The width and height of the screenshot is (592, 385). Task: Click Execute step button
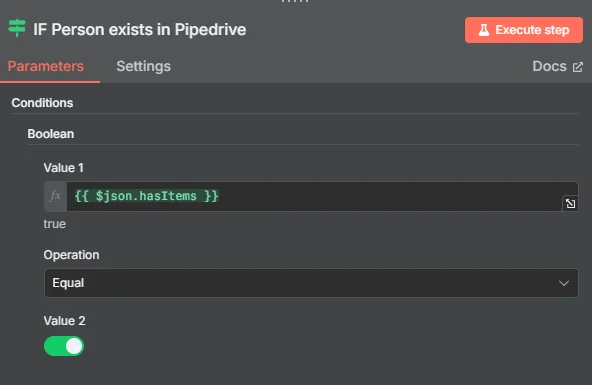(x=524, y=30)
